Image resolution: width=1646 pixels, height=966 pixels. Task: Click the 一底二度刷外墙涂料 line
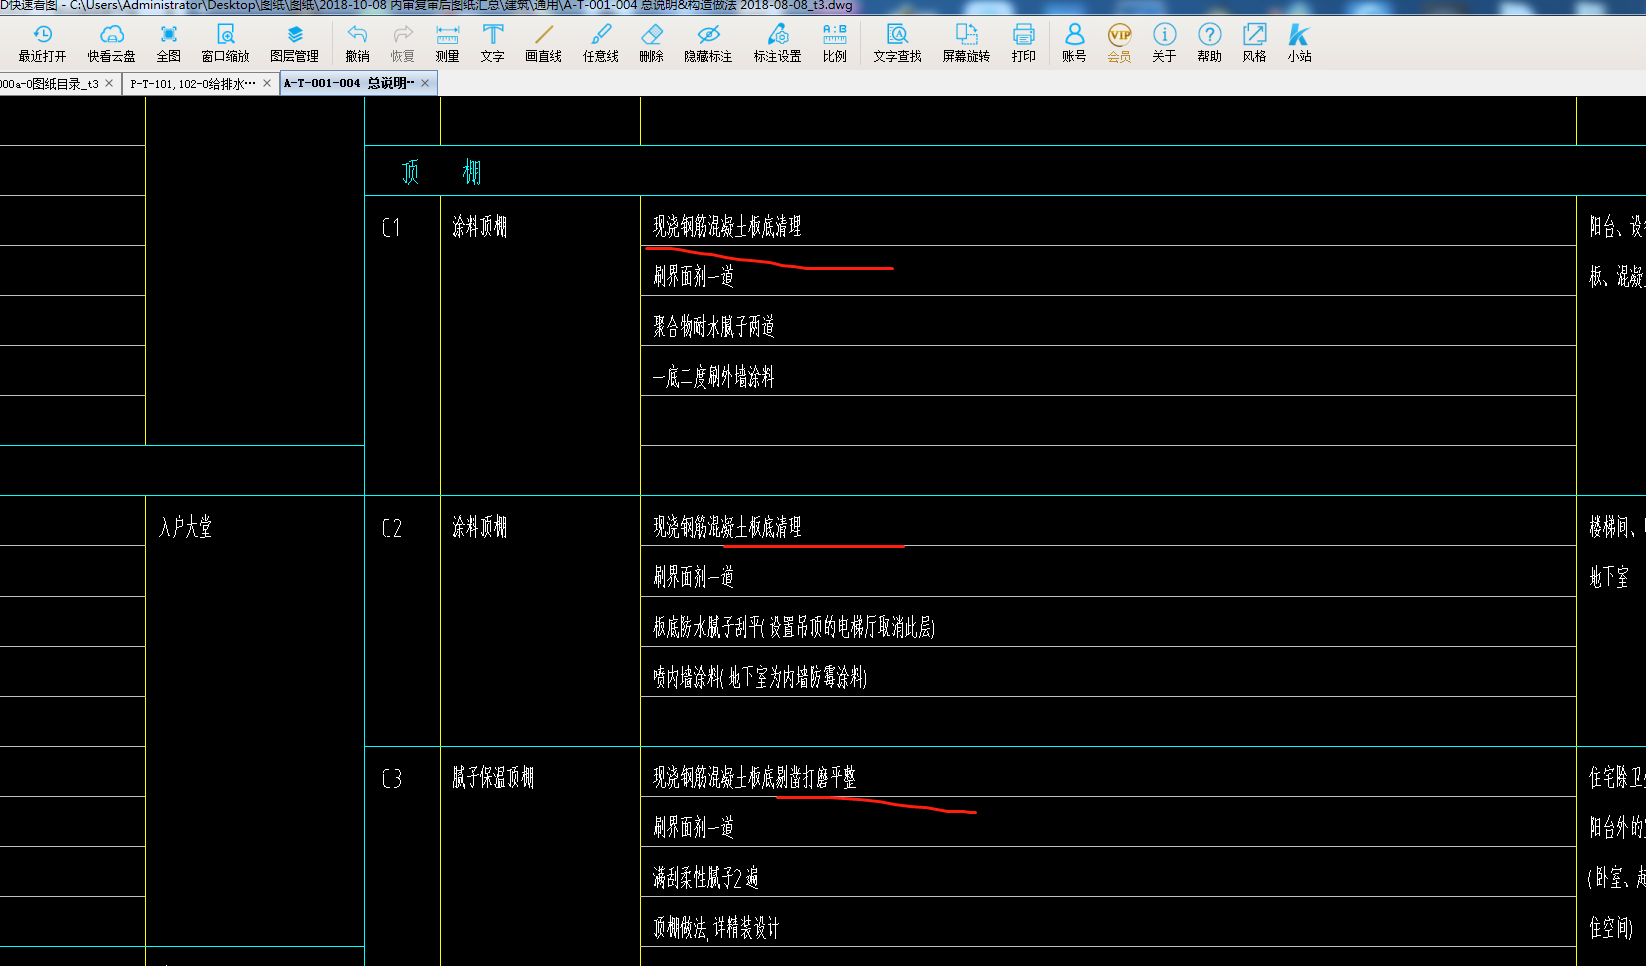pos(714,377)
